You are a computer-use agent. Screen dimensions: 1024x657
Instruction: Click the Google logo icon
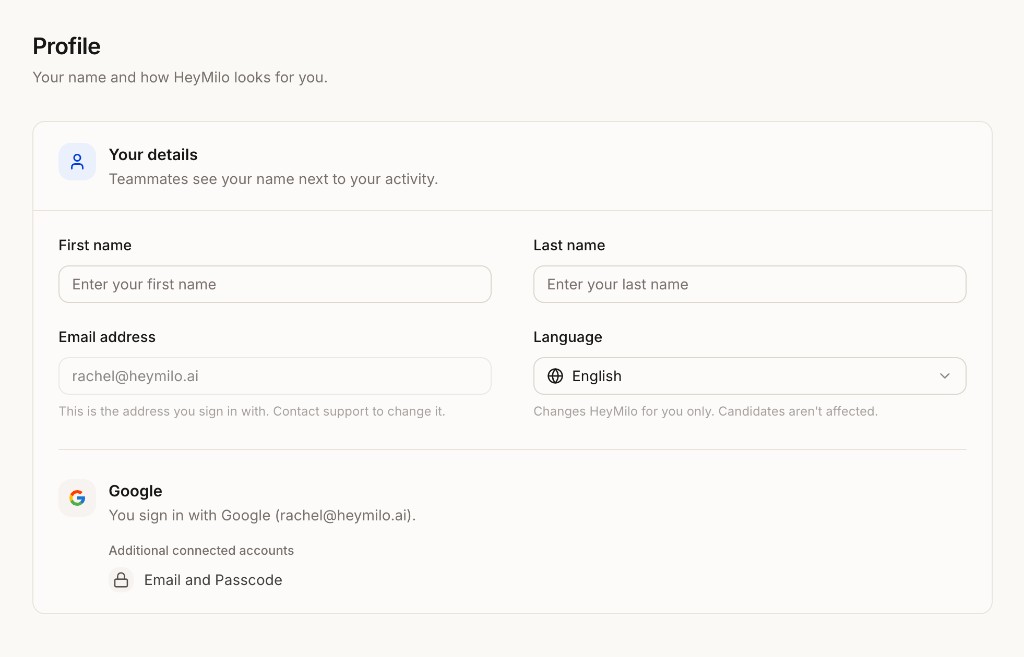77,498
